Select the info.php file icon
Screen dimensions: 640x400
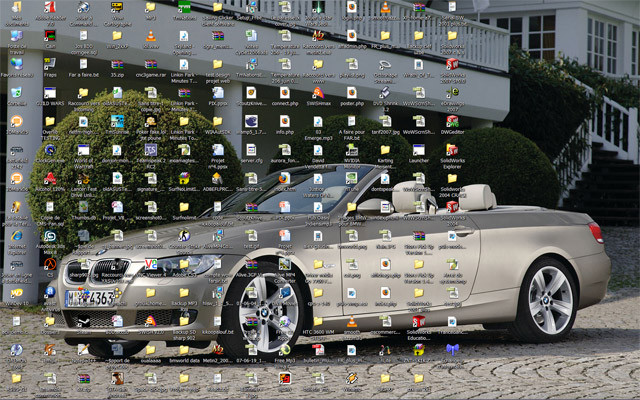(x=284, y=121)
